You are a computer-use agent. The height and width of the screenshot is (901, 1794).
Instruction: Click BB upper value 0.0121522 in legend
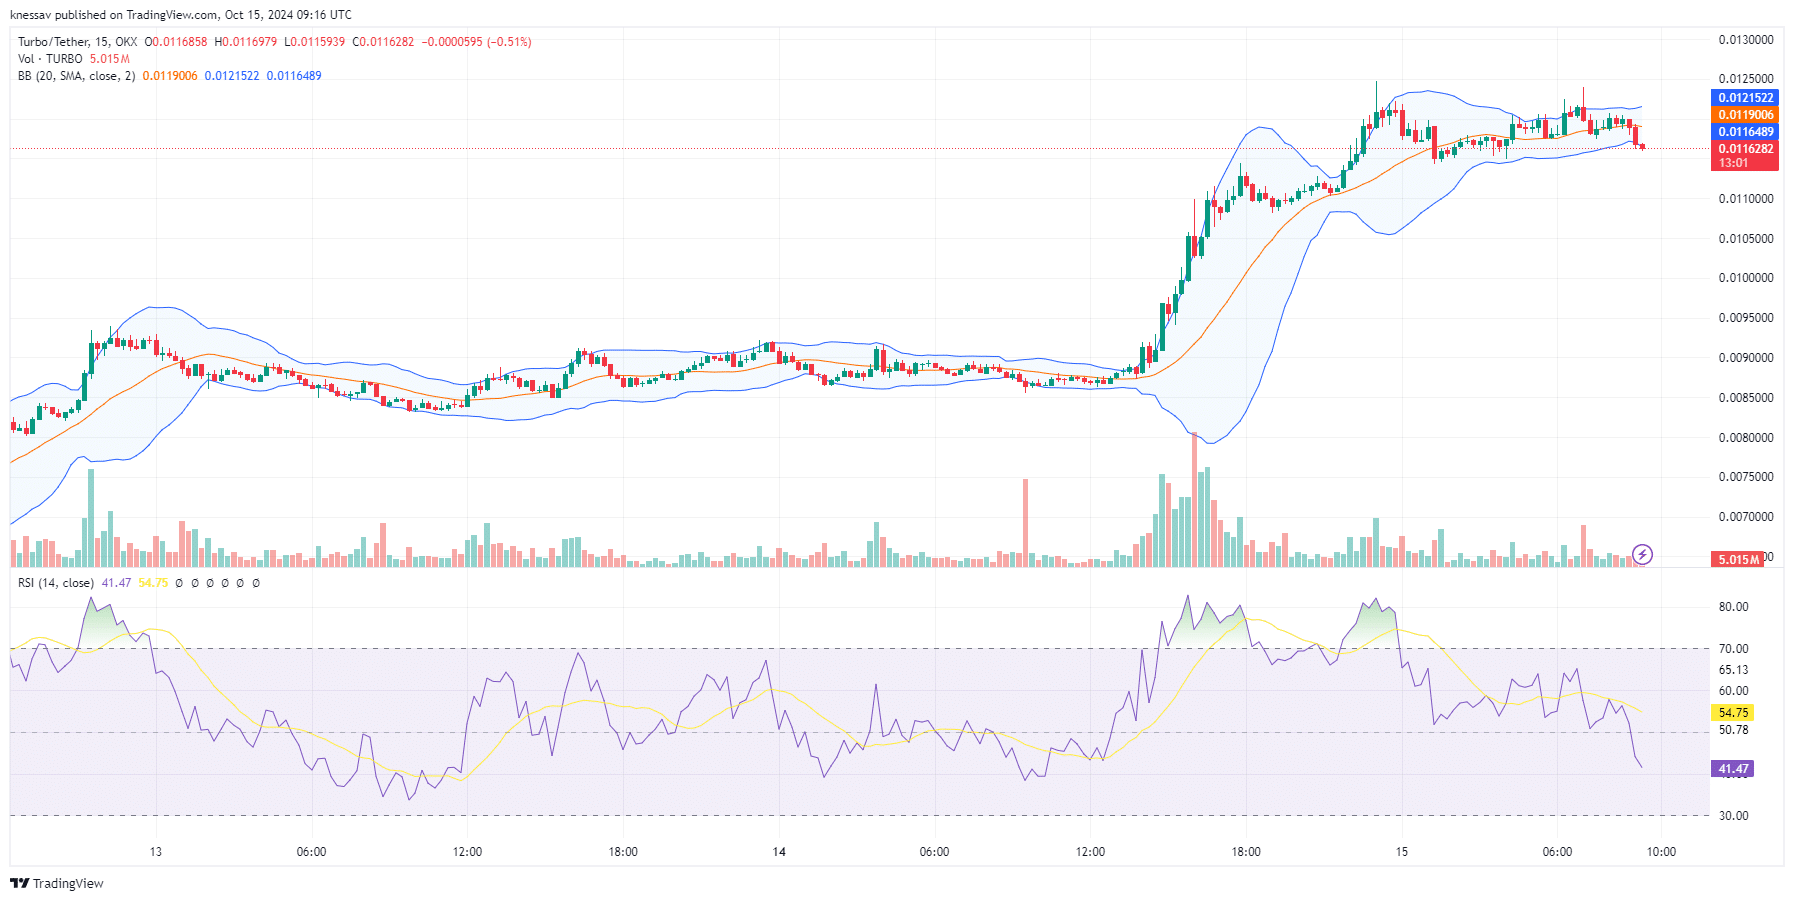point(232,76)
